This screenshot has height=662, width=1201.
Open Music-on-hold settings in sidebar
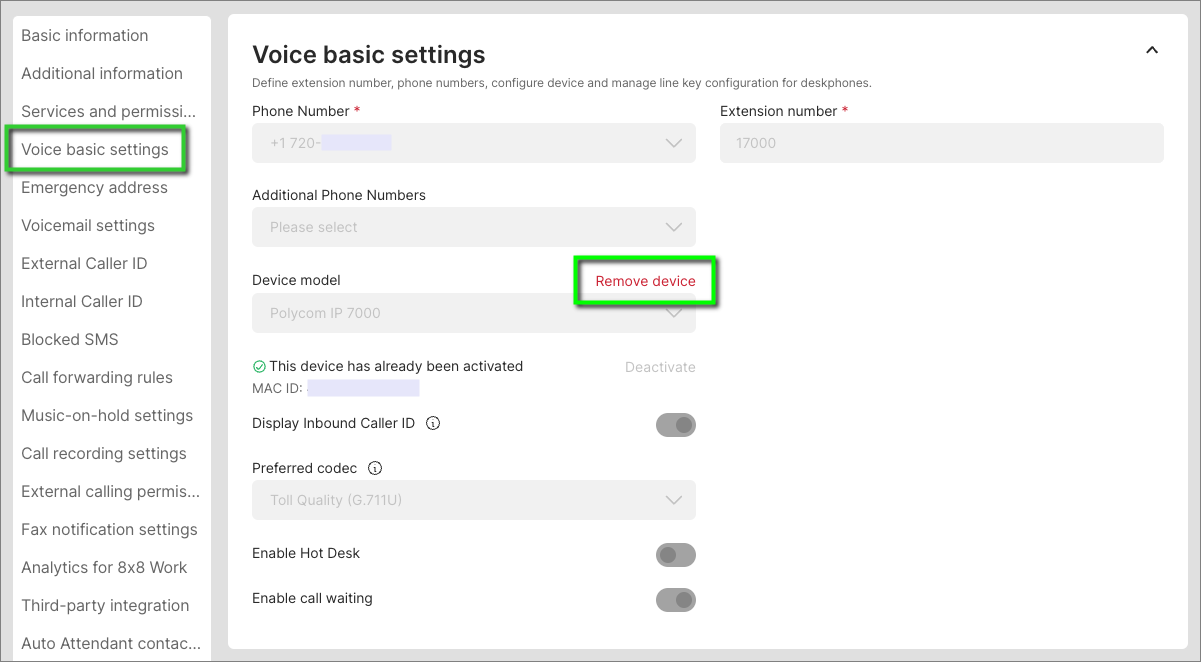point(107,415)
